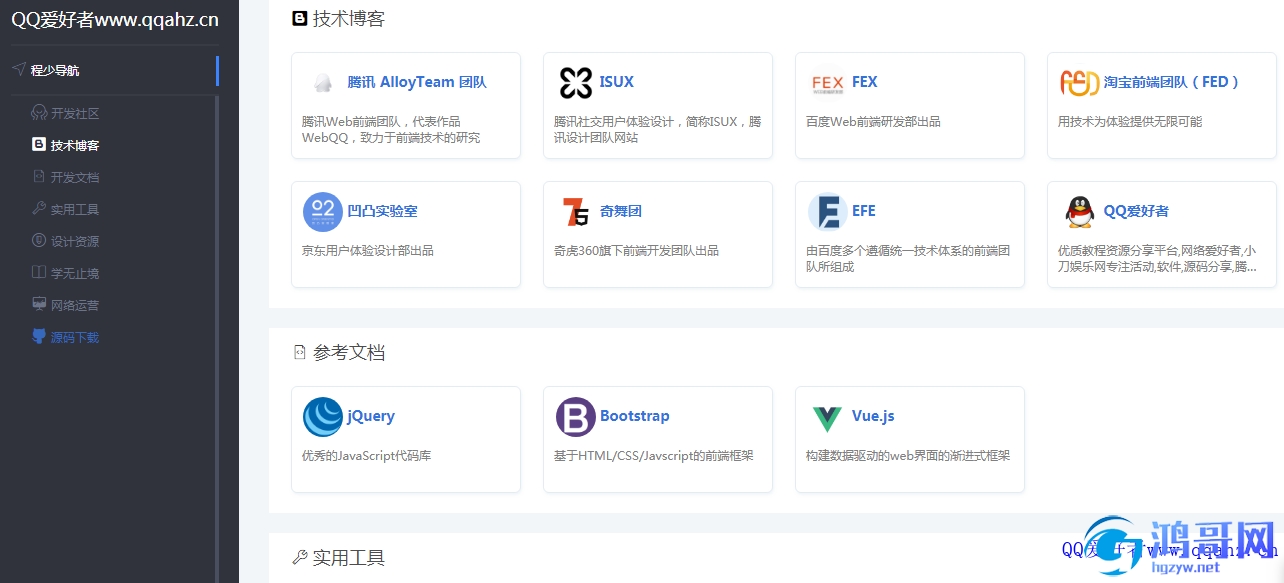1284x583 pixels.
Task: Click the wrench icon beside 实用工具 heading
Action: click(299, 557)
